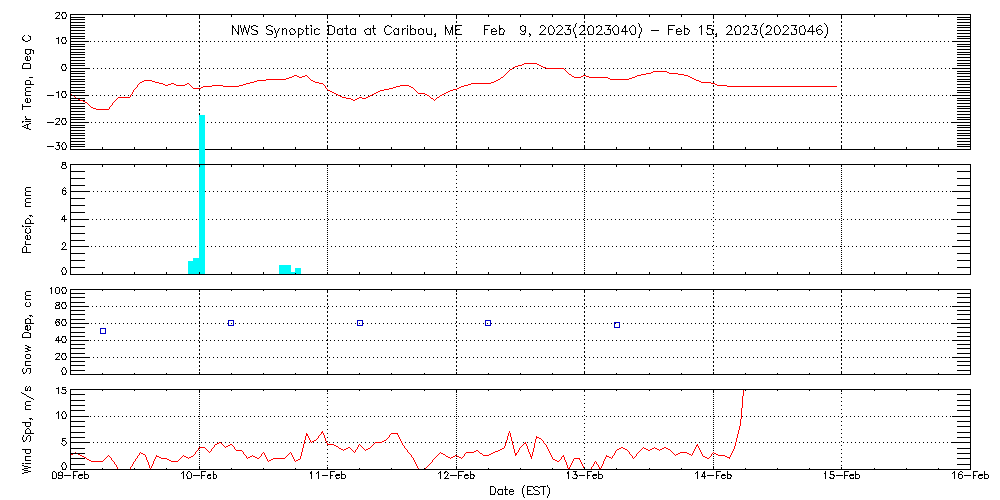Click the 14-Feb date tick label
Viewport: 1000px width, 500px height.
pos(714,479)
